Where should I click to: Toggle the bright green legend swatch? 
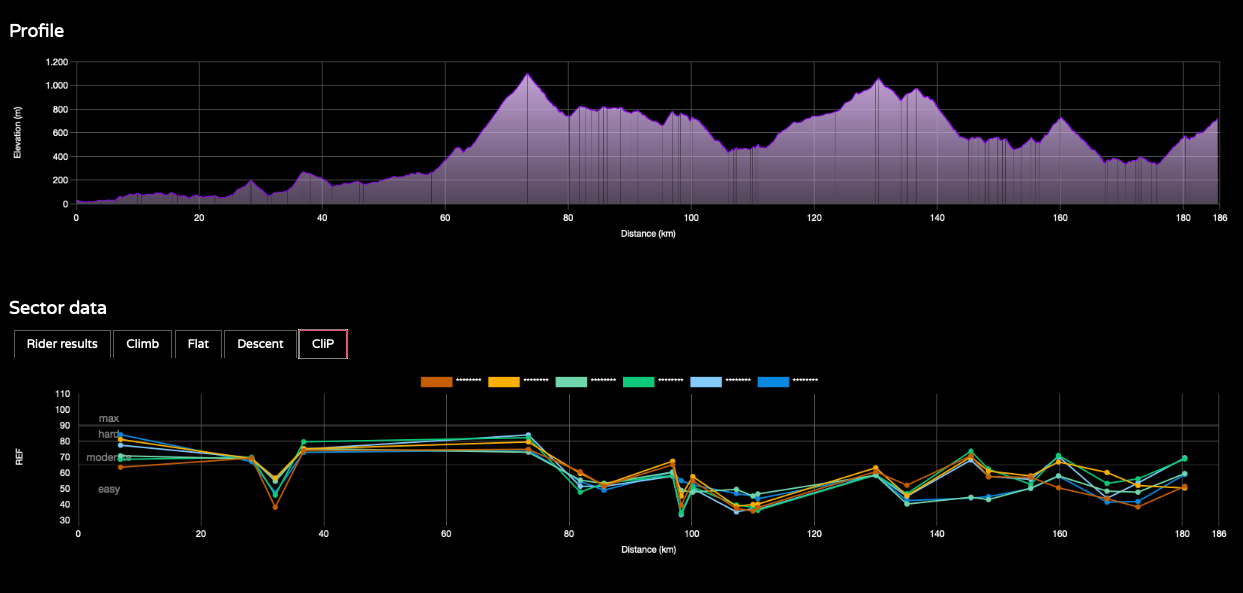click(638, 381)
